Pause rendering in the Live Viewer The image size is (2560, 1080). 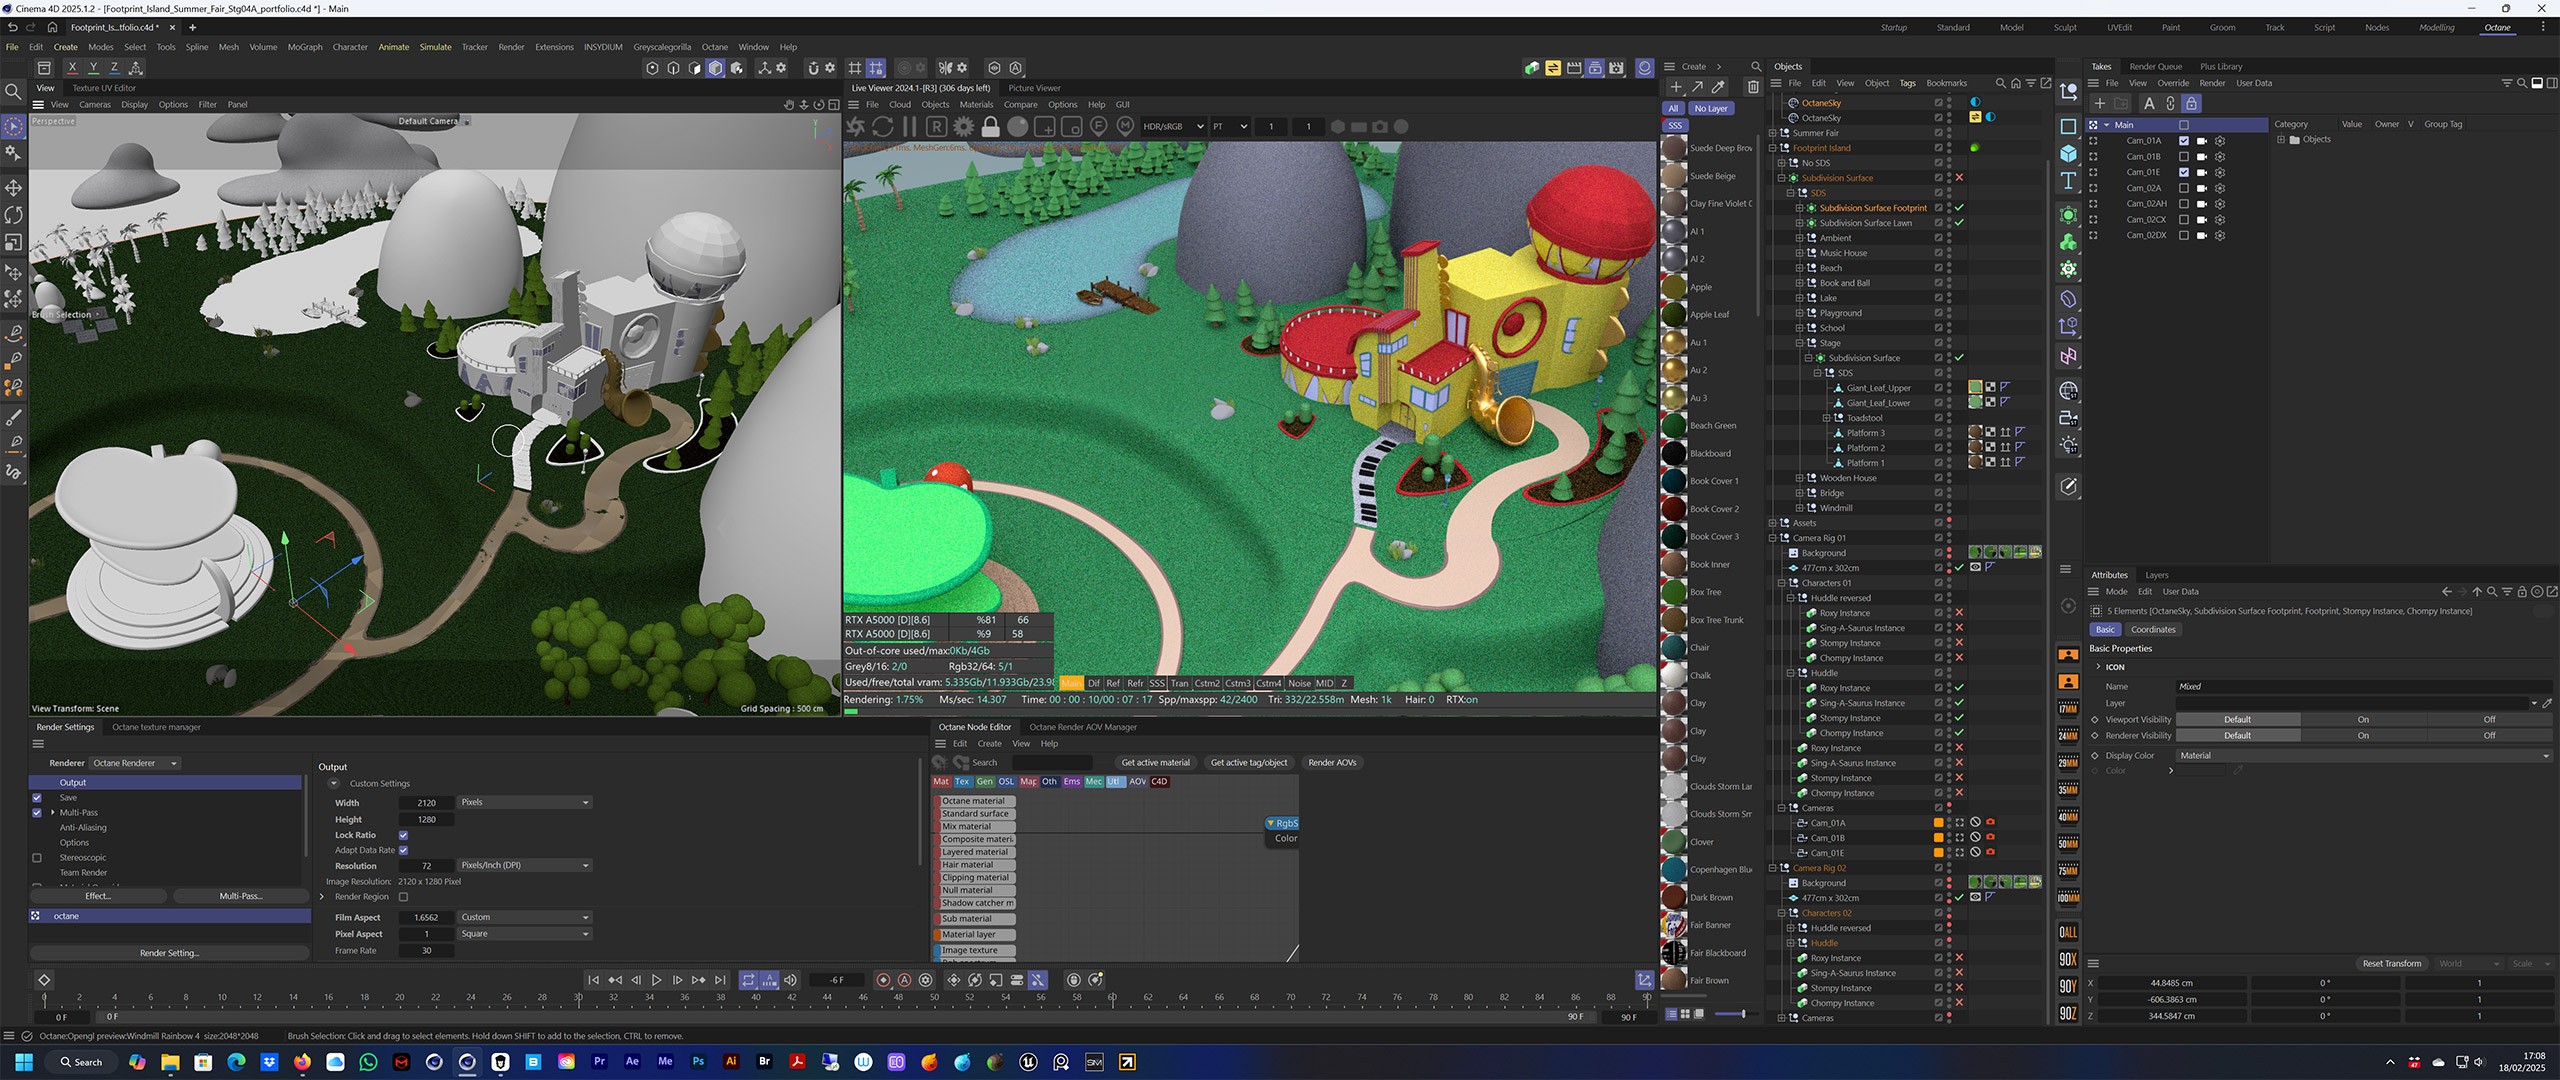[x=909, y=127]
